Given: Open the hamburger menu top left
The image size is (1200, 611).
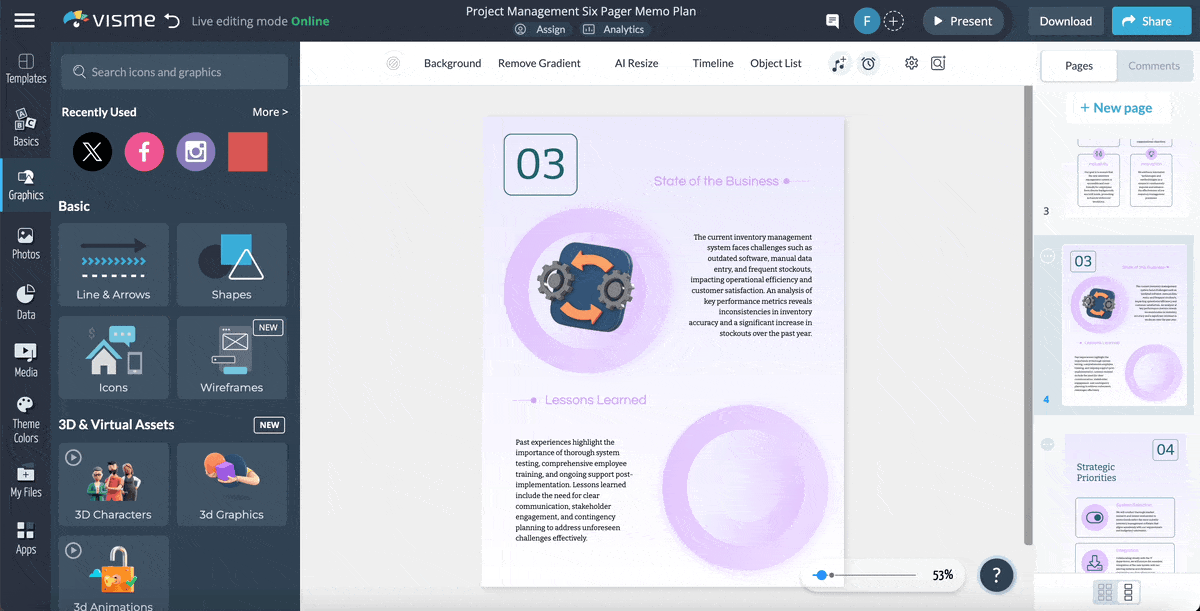Looking at the screenshot, I should [x=25, y=20].
